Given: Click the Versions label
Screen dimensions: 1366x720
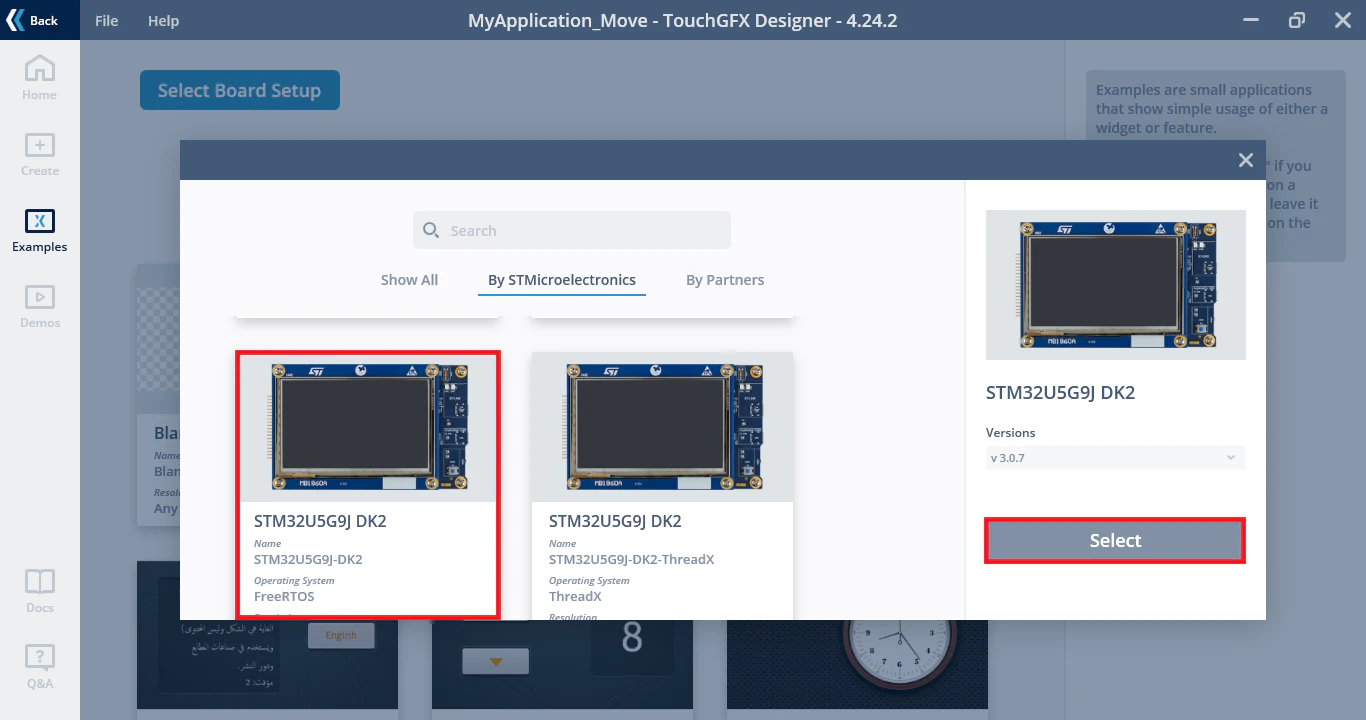Looking at the screenshot, I should point(1011,433).
